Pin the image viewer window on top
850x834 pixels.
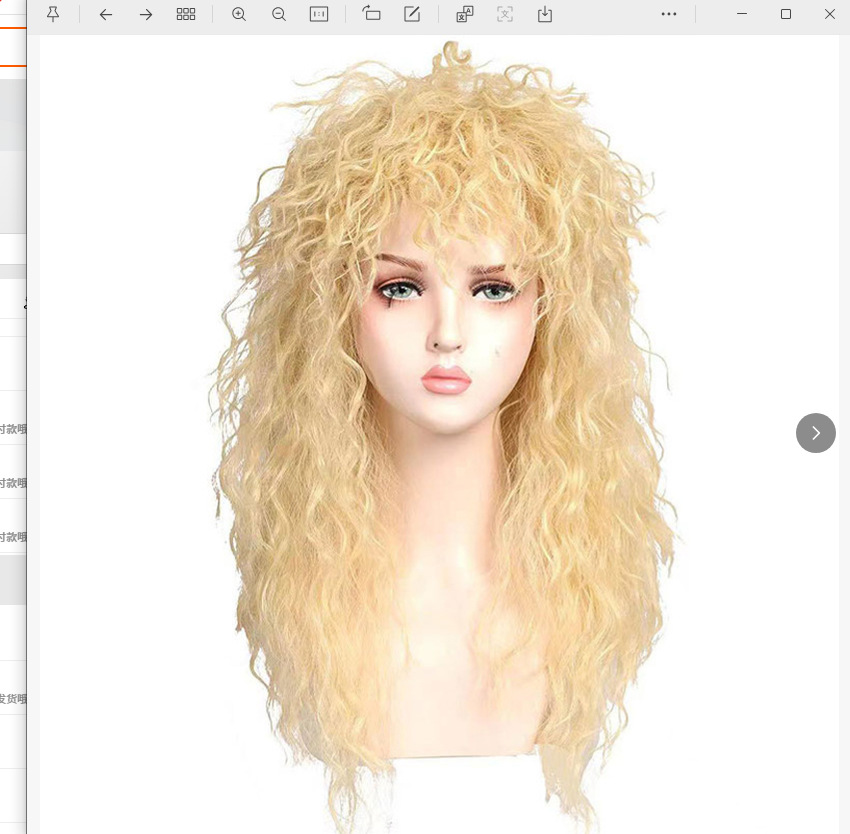(53, 14)
